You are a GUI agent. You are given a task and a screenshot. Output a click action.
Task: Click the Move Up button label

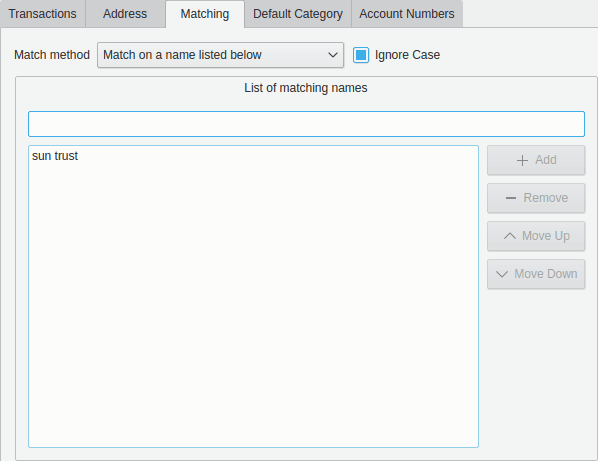point(546,236)
